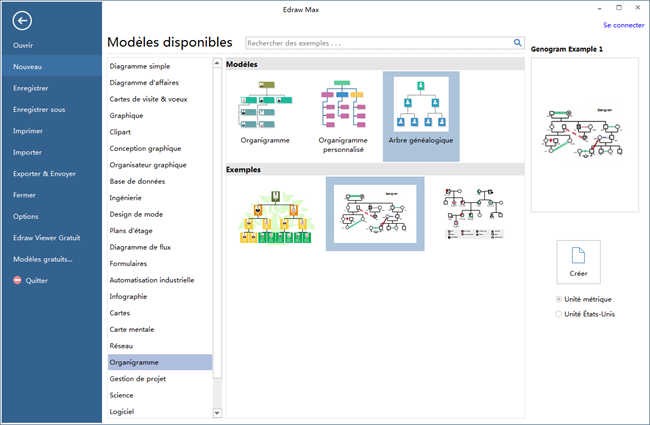Viewport: 650px width, 425px height.
Task: Click the Créer button
Action: [578, 262]
